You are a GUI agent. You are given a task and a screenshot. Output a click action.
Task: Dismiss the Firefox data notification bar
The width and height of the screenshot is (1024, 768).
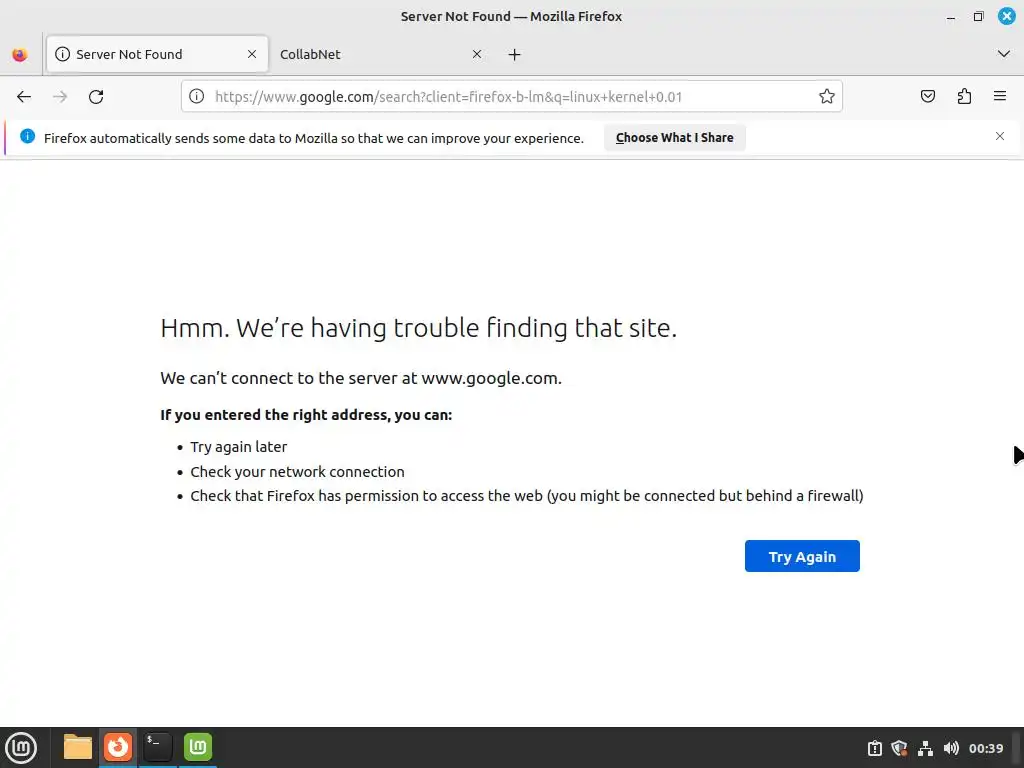(x=1000, y=136)
